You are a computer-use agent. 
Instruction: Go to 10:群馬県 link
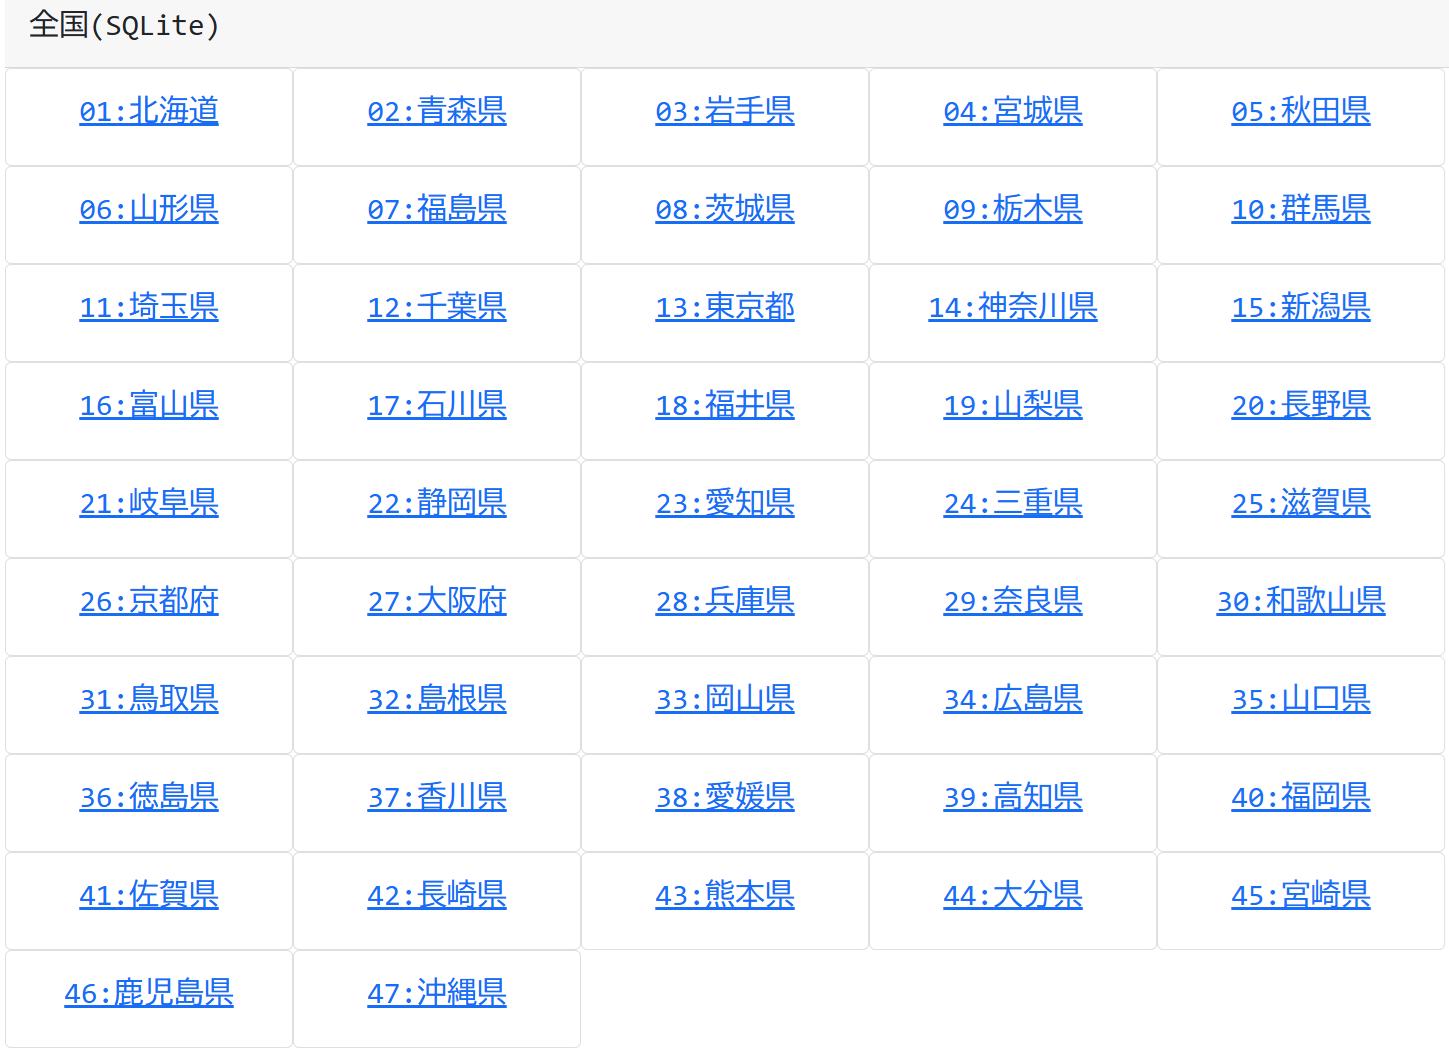(x=1301, y=209)
